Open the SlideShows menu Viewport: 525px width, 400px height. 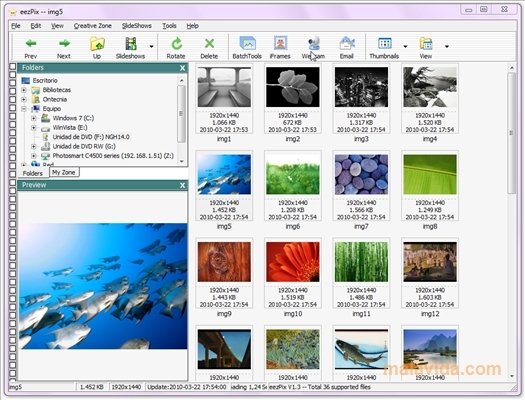click(137, 26)
